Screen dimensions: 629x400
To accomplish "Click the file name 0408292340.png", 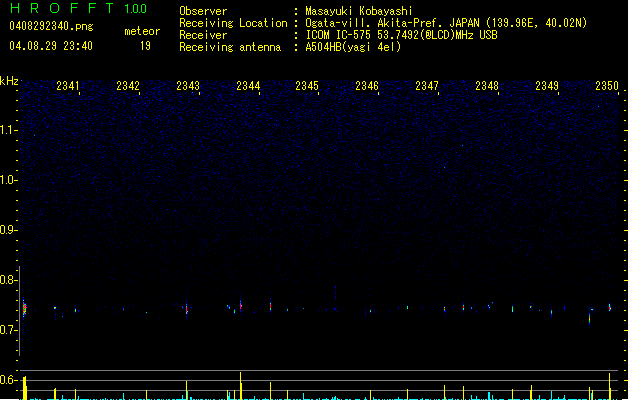I will [x=51, y=26].
